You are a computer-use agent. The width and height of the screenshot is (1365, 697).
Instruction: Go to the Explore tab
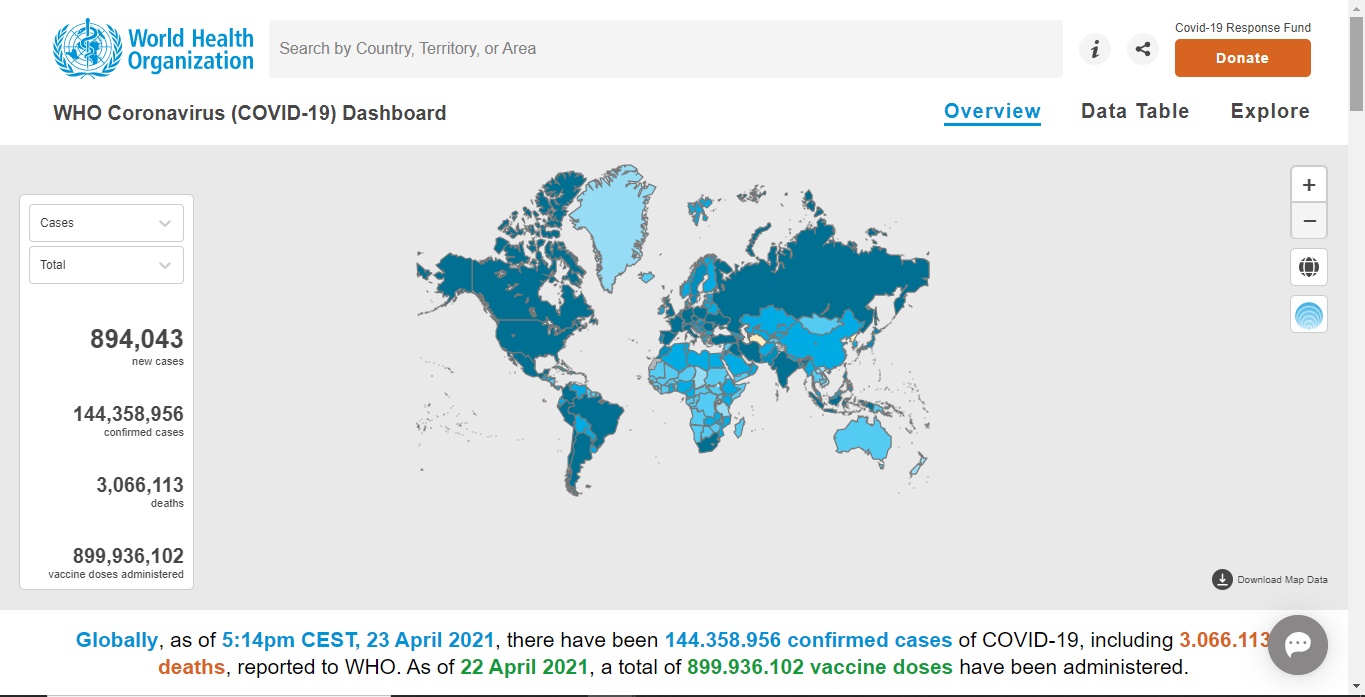click(1270, 111)
